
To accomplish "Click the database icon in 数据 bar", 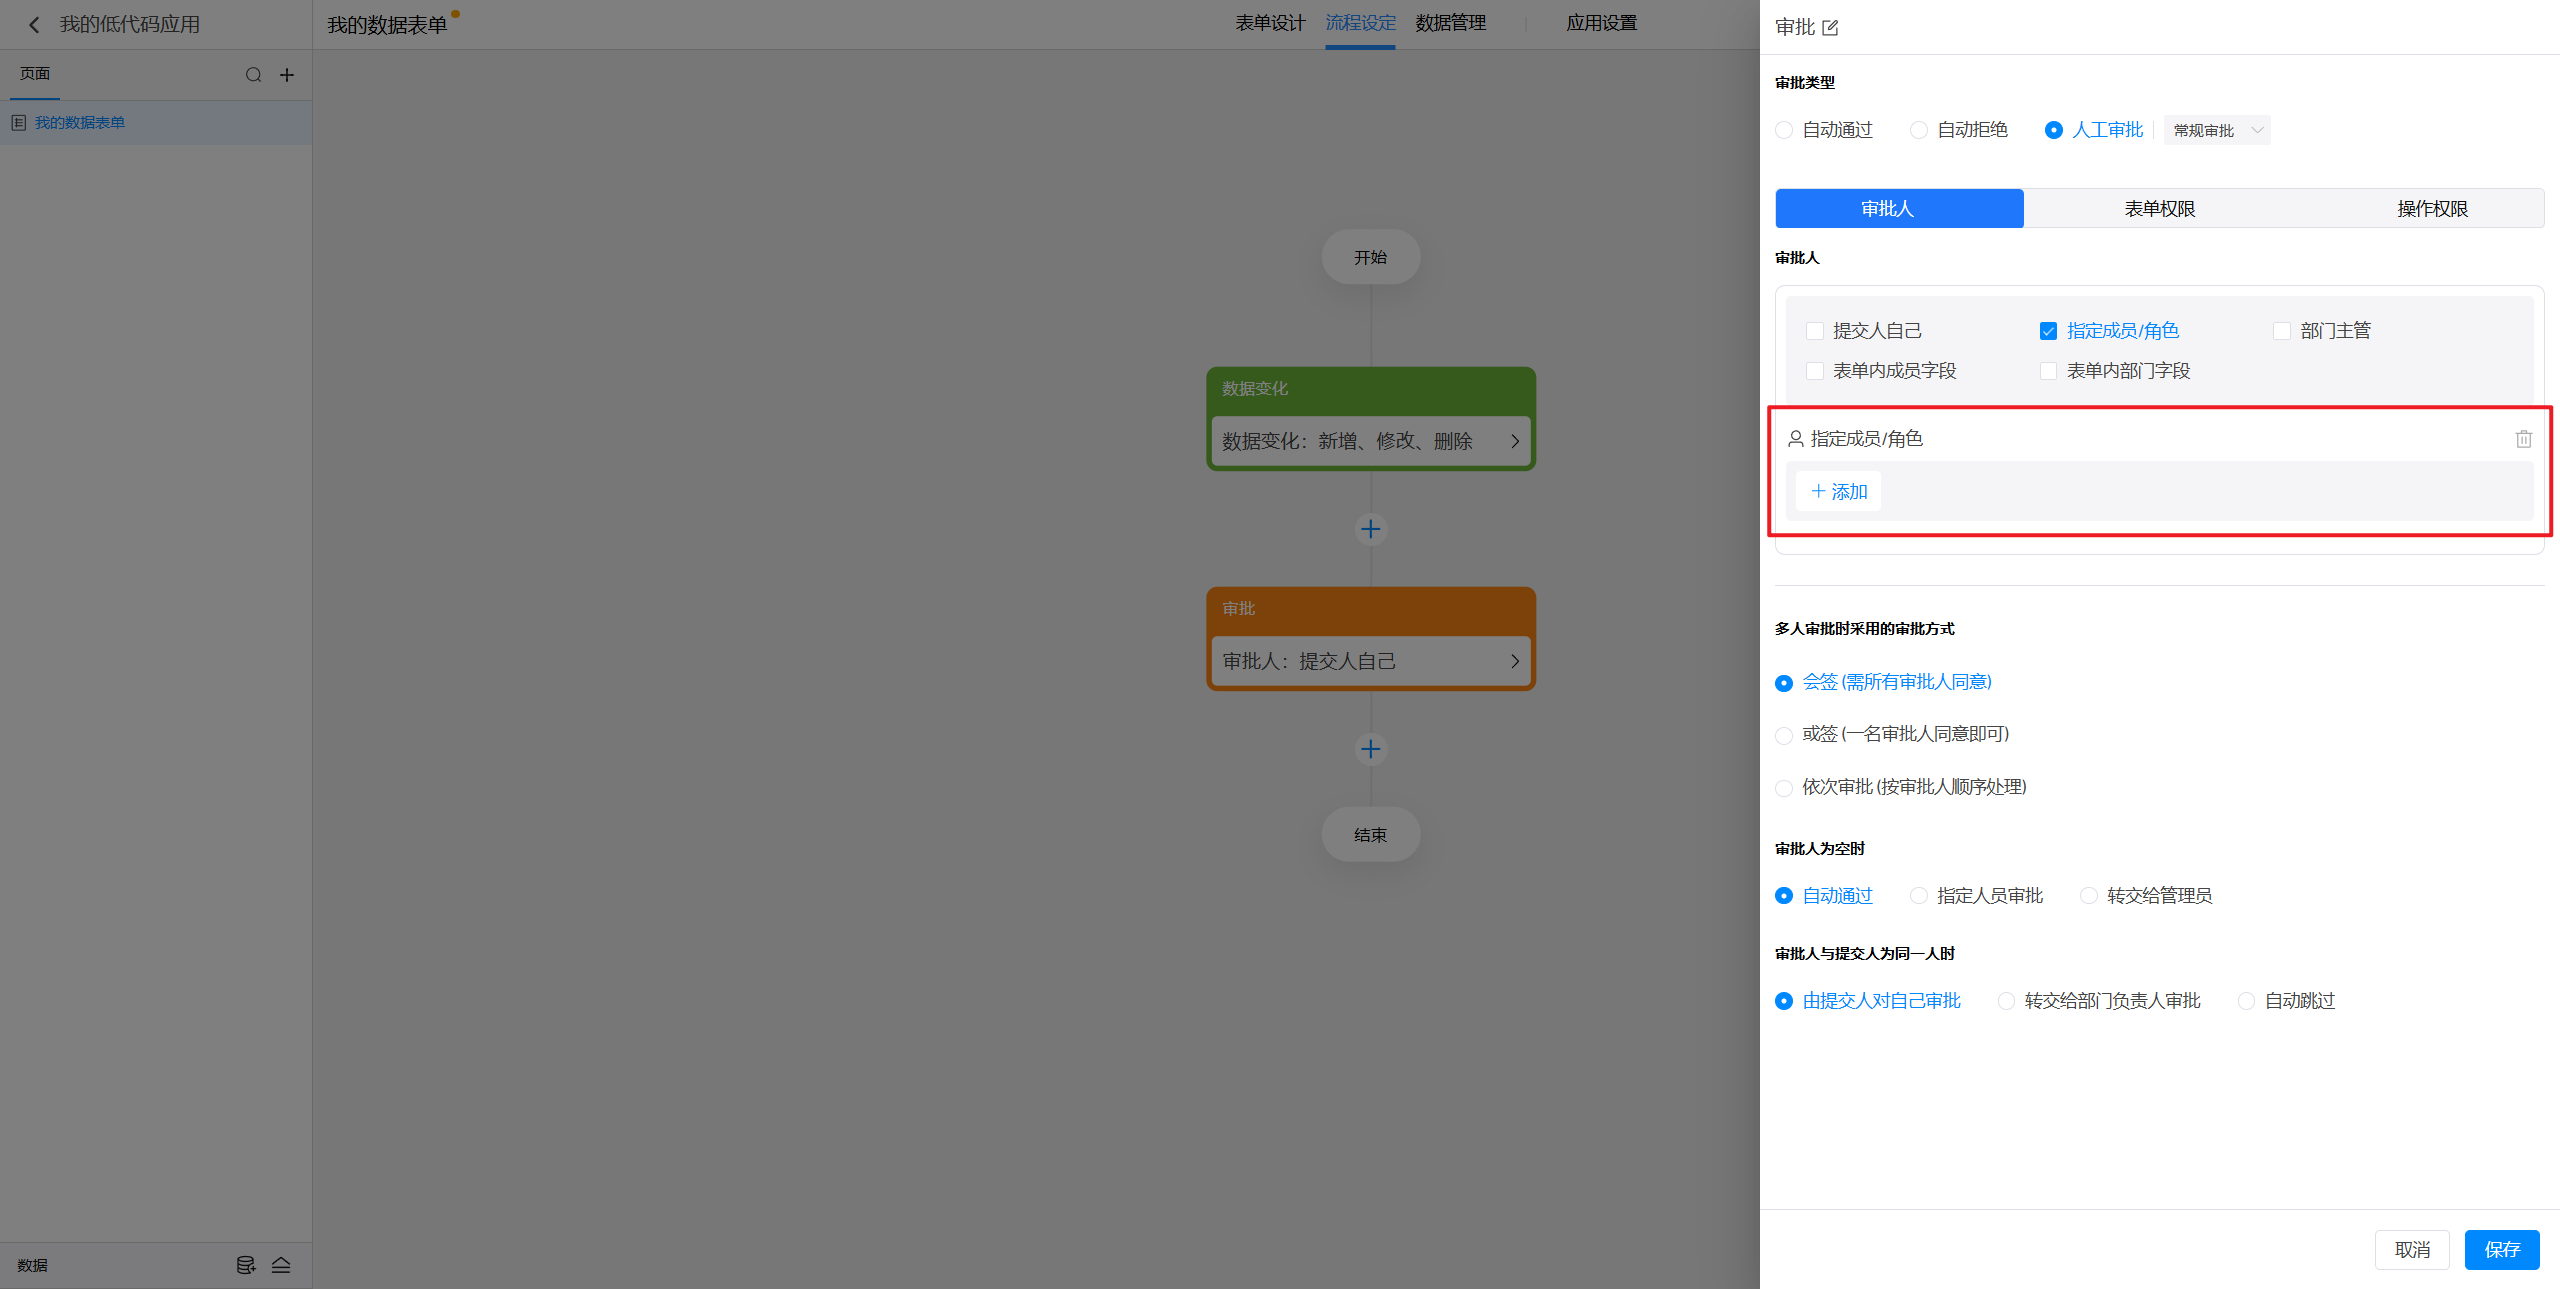I will pyautogui.click(x=245, y=1265).
